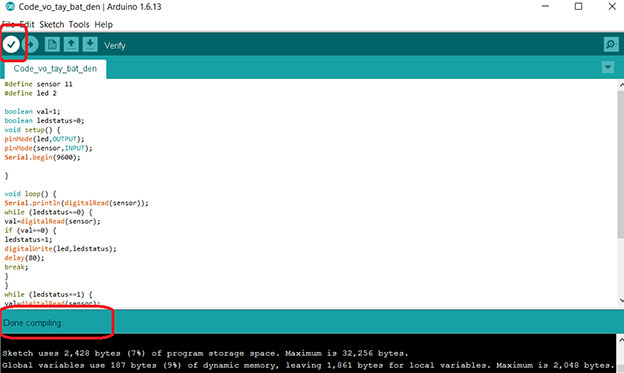The width and height of the screenshot is (624, 373).
Task: Click console scrollbar up arrow
Action: click(x=621, y=340)
